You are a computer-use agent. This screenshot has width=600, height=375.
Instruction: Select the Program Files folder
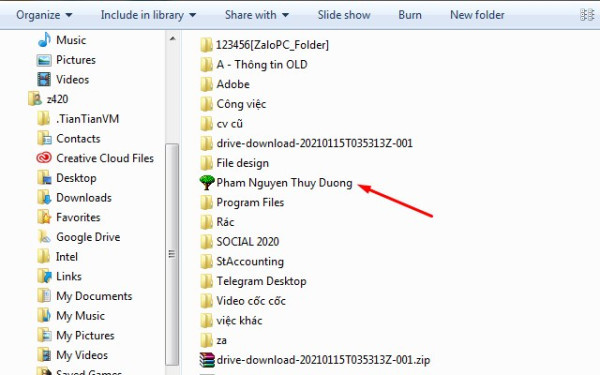[x=242, y=202]
